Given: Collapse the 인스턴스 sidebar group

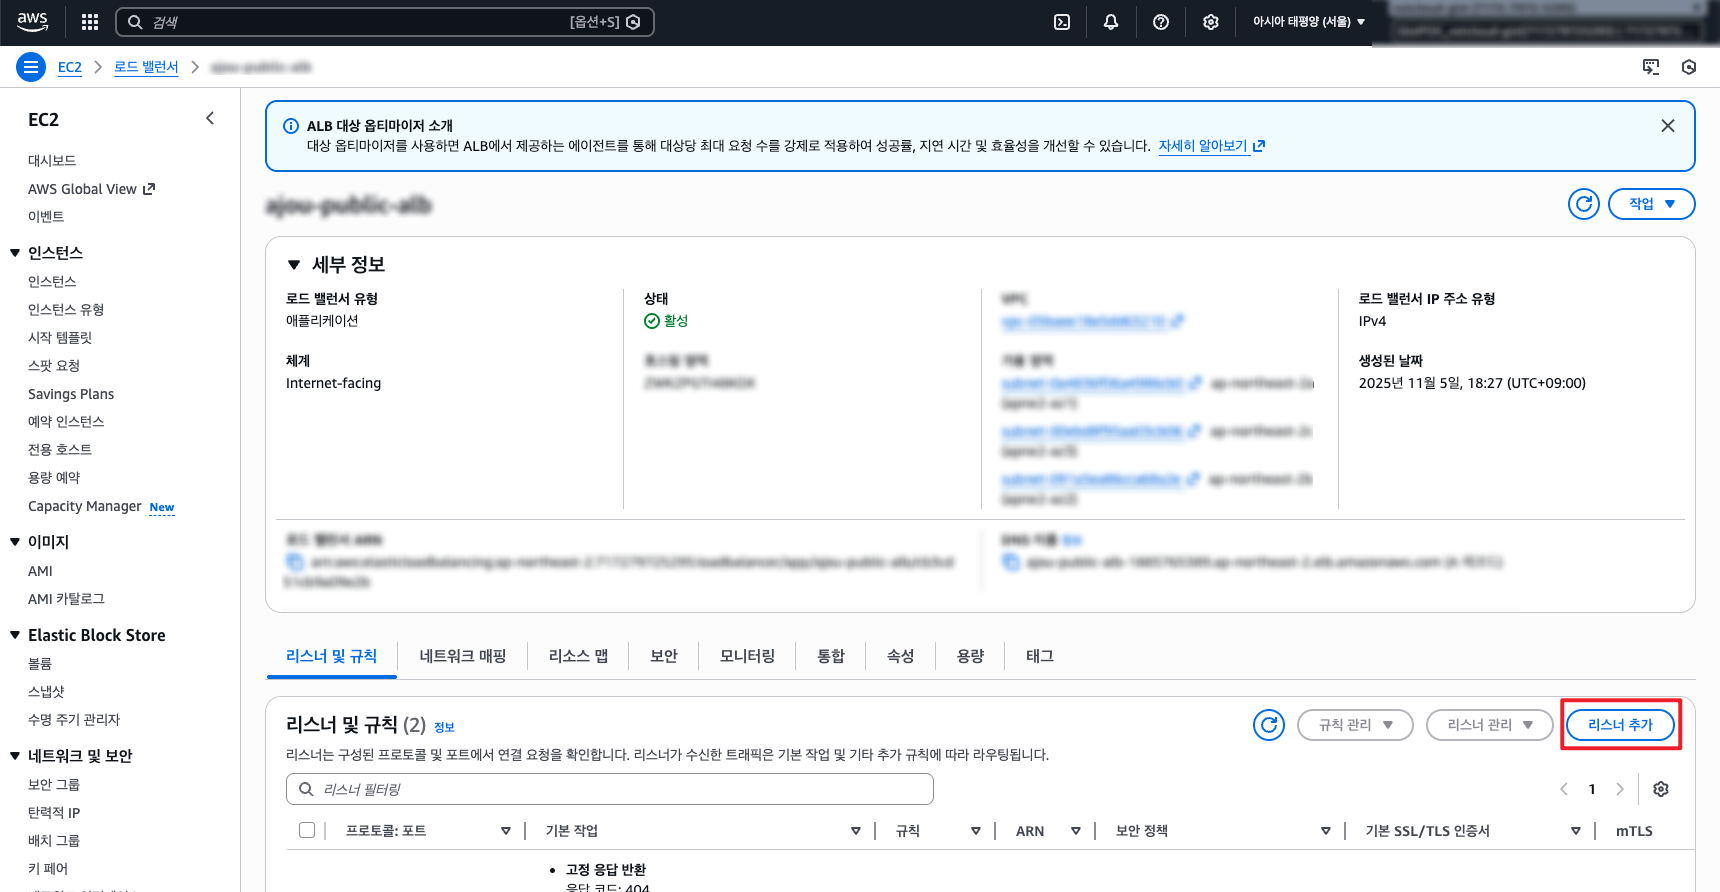Looking at the screenshot, I should pos(15,253).
